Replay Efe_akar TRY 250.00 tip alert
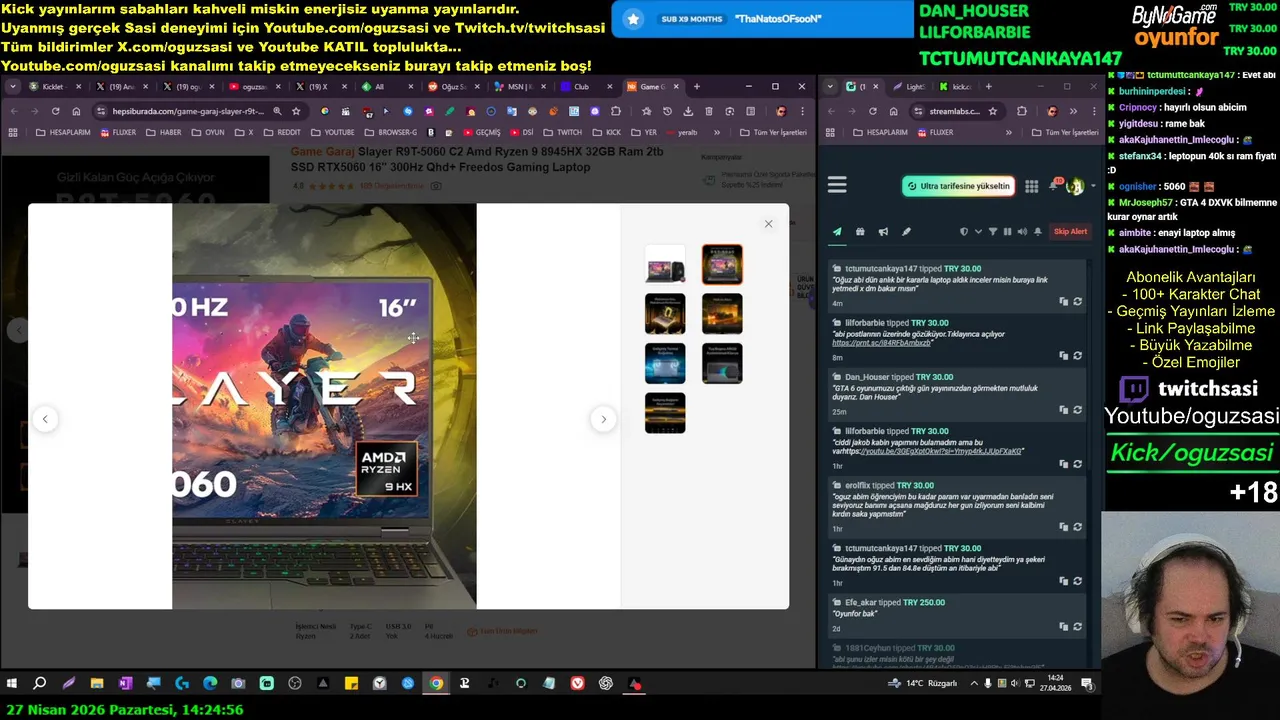1280x720 pixels. pyautogui.click(x=1077, y=626)
